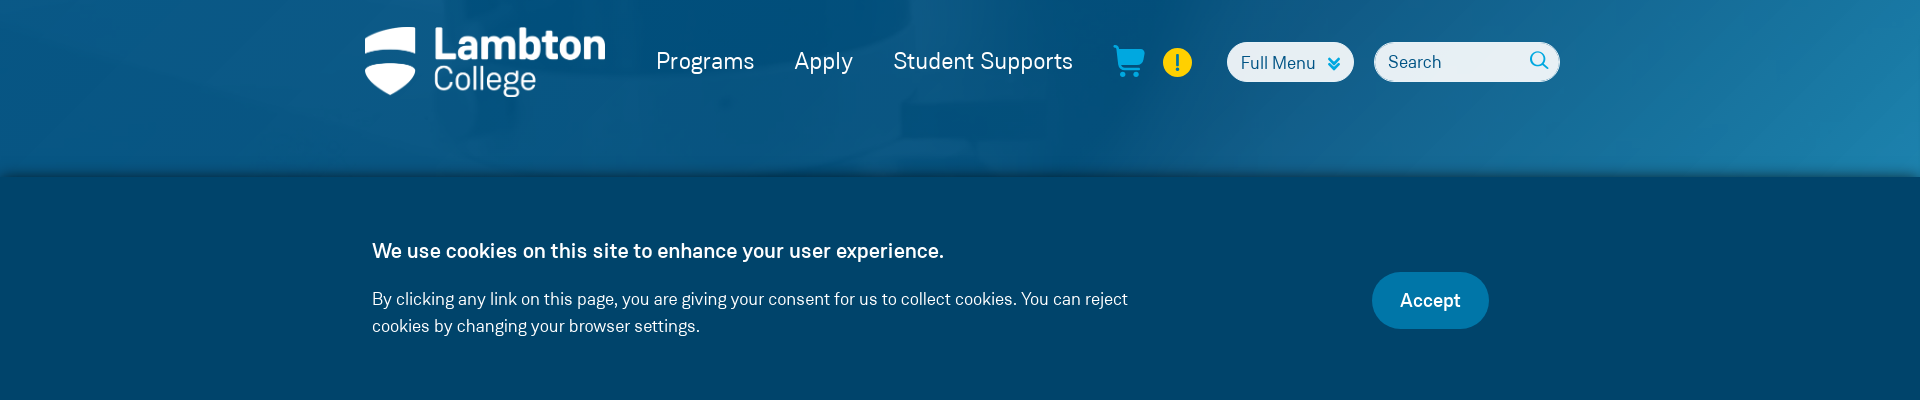1920x400 pixels.
Task: Click the yellow exclamation alert icon
Action: pyautogui.click(x=1177, y=62)
